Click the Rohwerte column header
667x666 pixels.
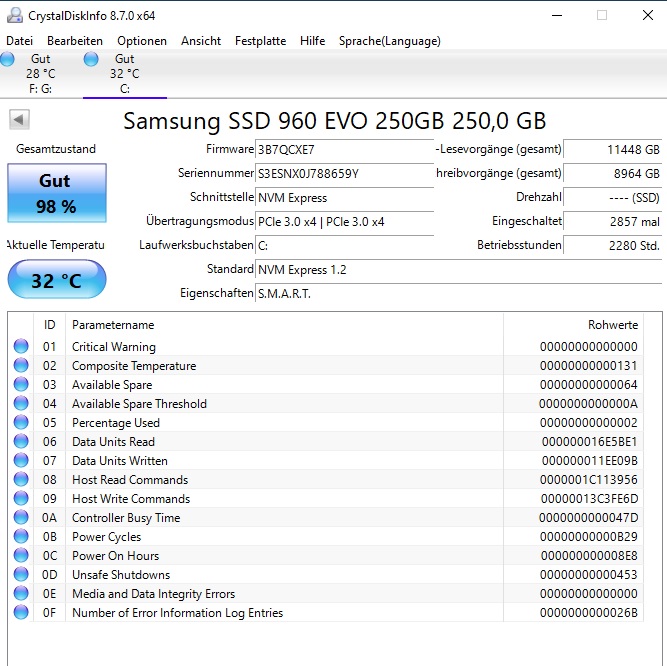tap(573, 325)
